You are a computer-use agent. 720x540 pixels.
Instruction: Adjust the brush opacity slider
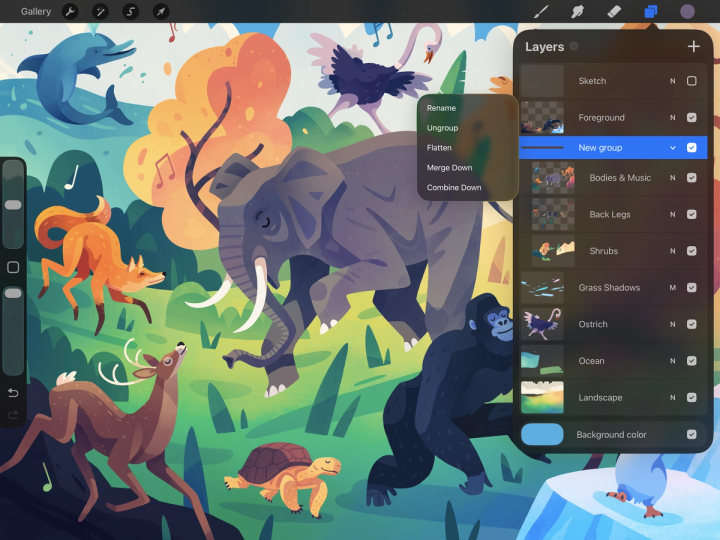pos(13,293)
